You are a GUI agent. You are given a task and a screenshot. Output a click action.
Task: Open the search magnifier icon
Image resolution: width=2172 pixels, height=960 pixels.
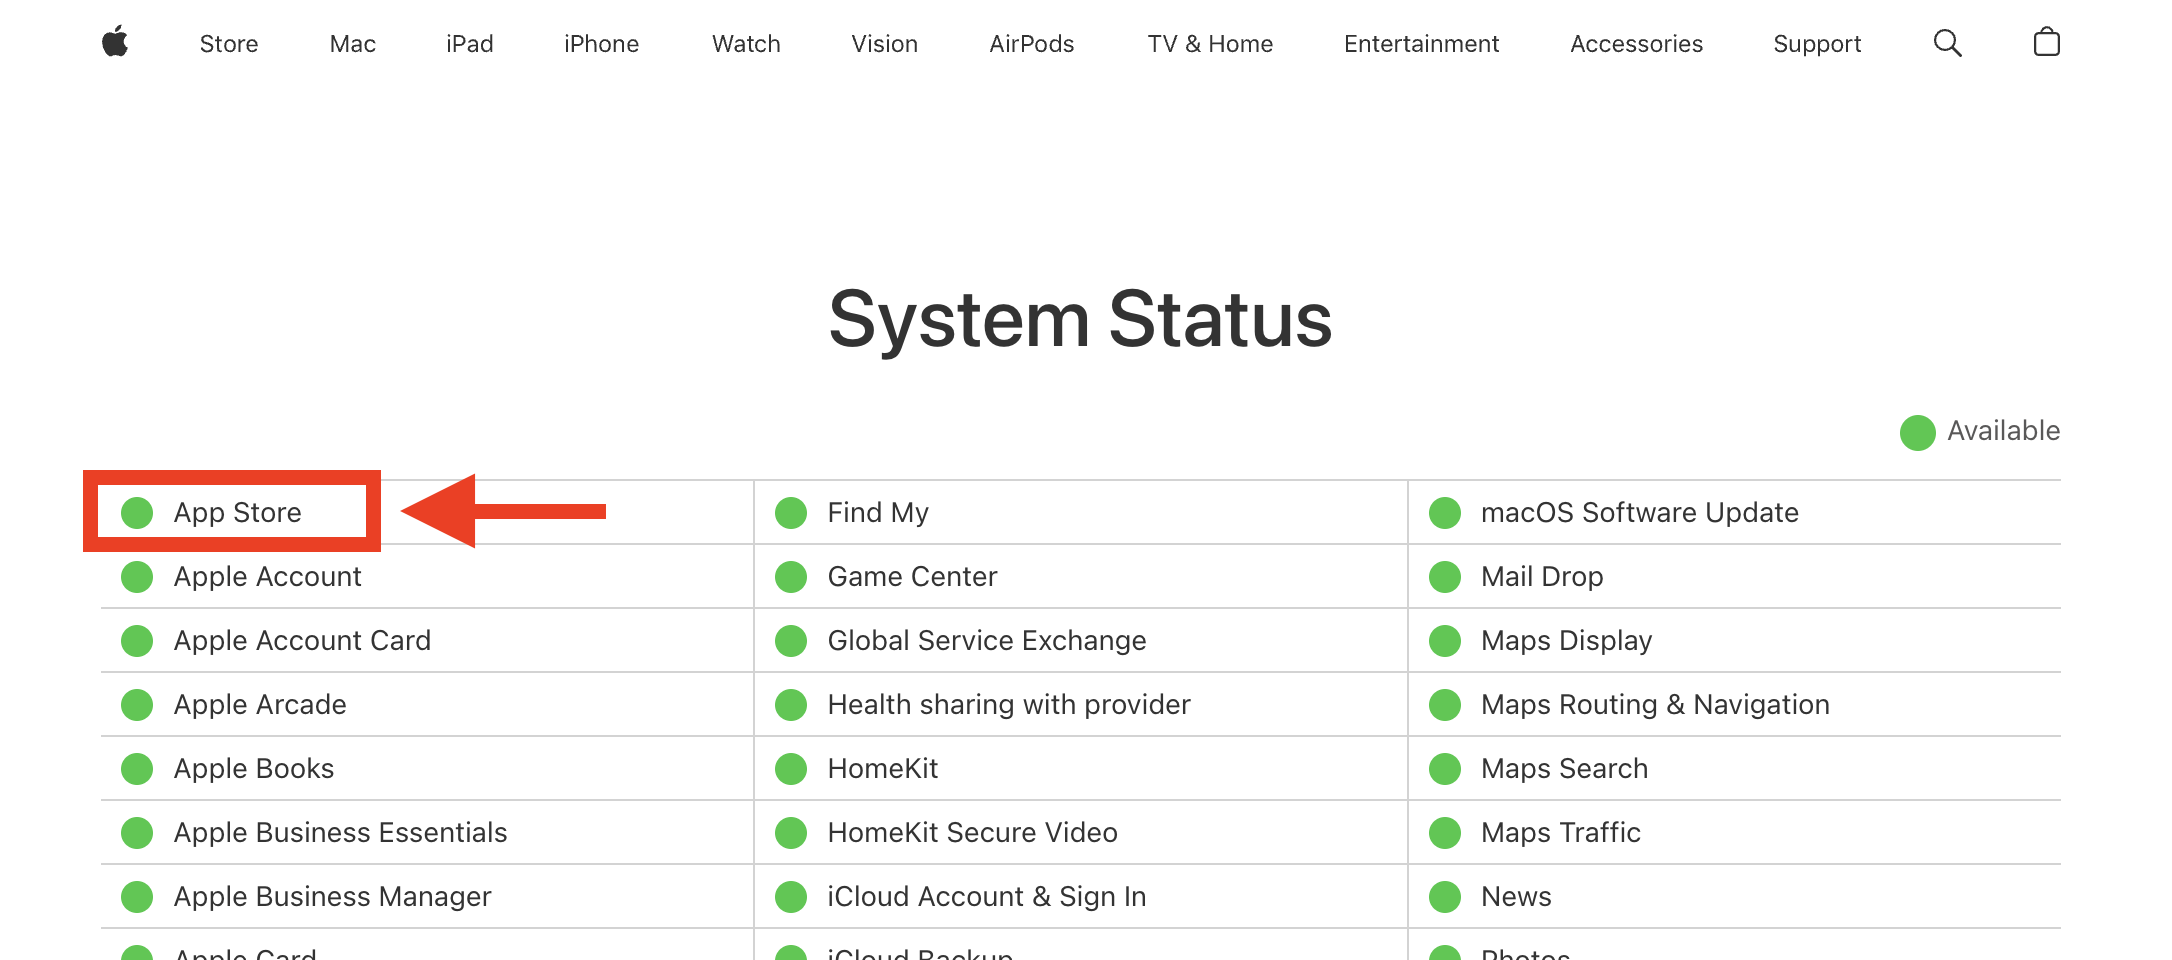[1947, 43]
